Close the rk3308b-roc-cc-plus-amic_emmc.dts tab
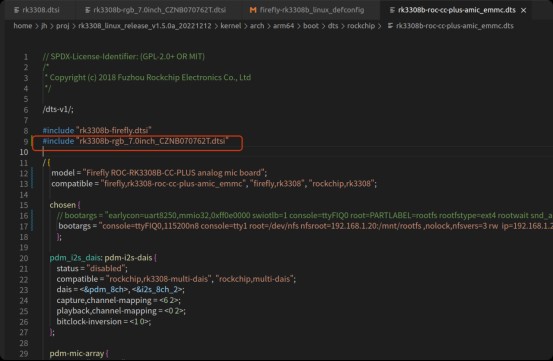The image size is (553, 361). point(524,10)
